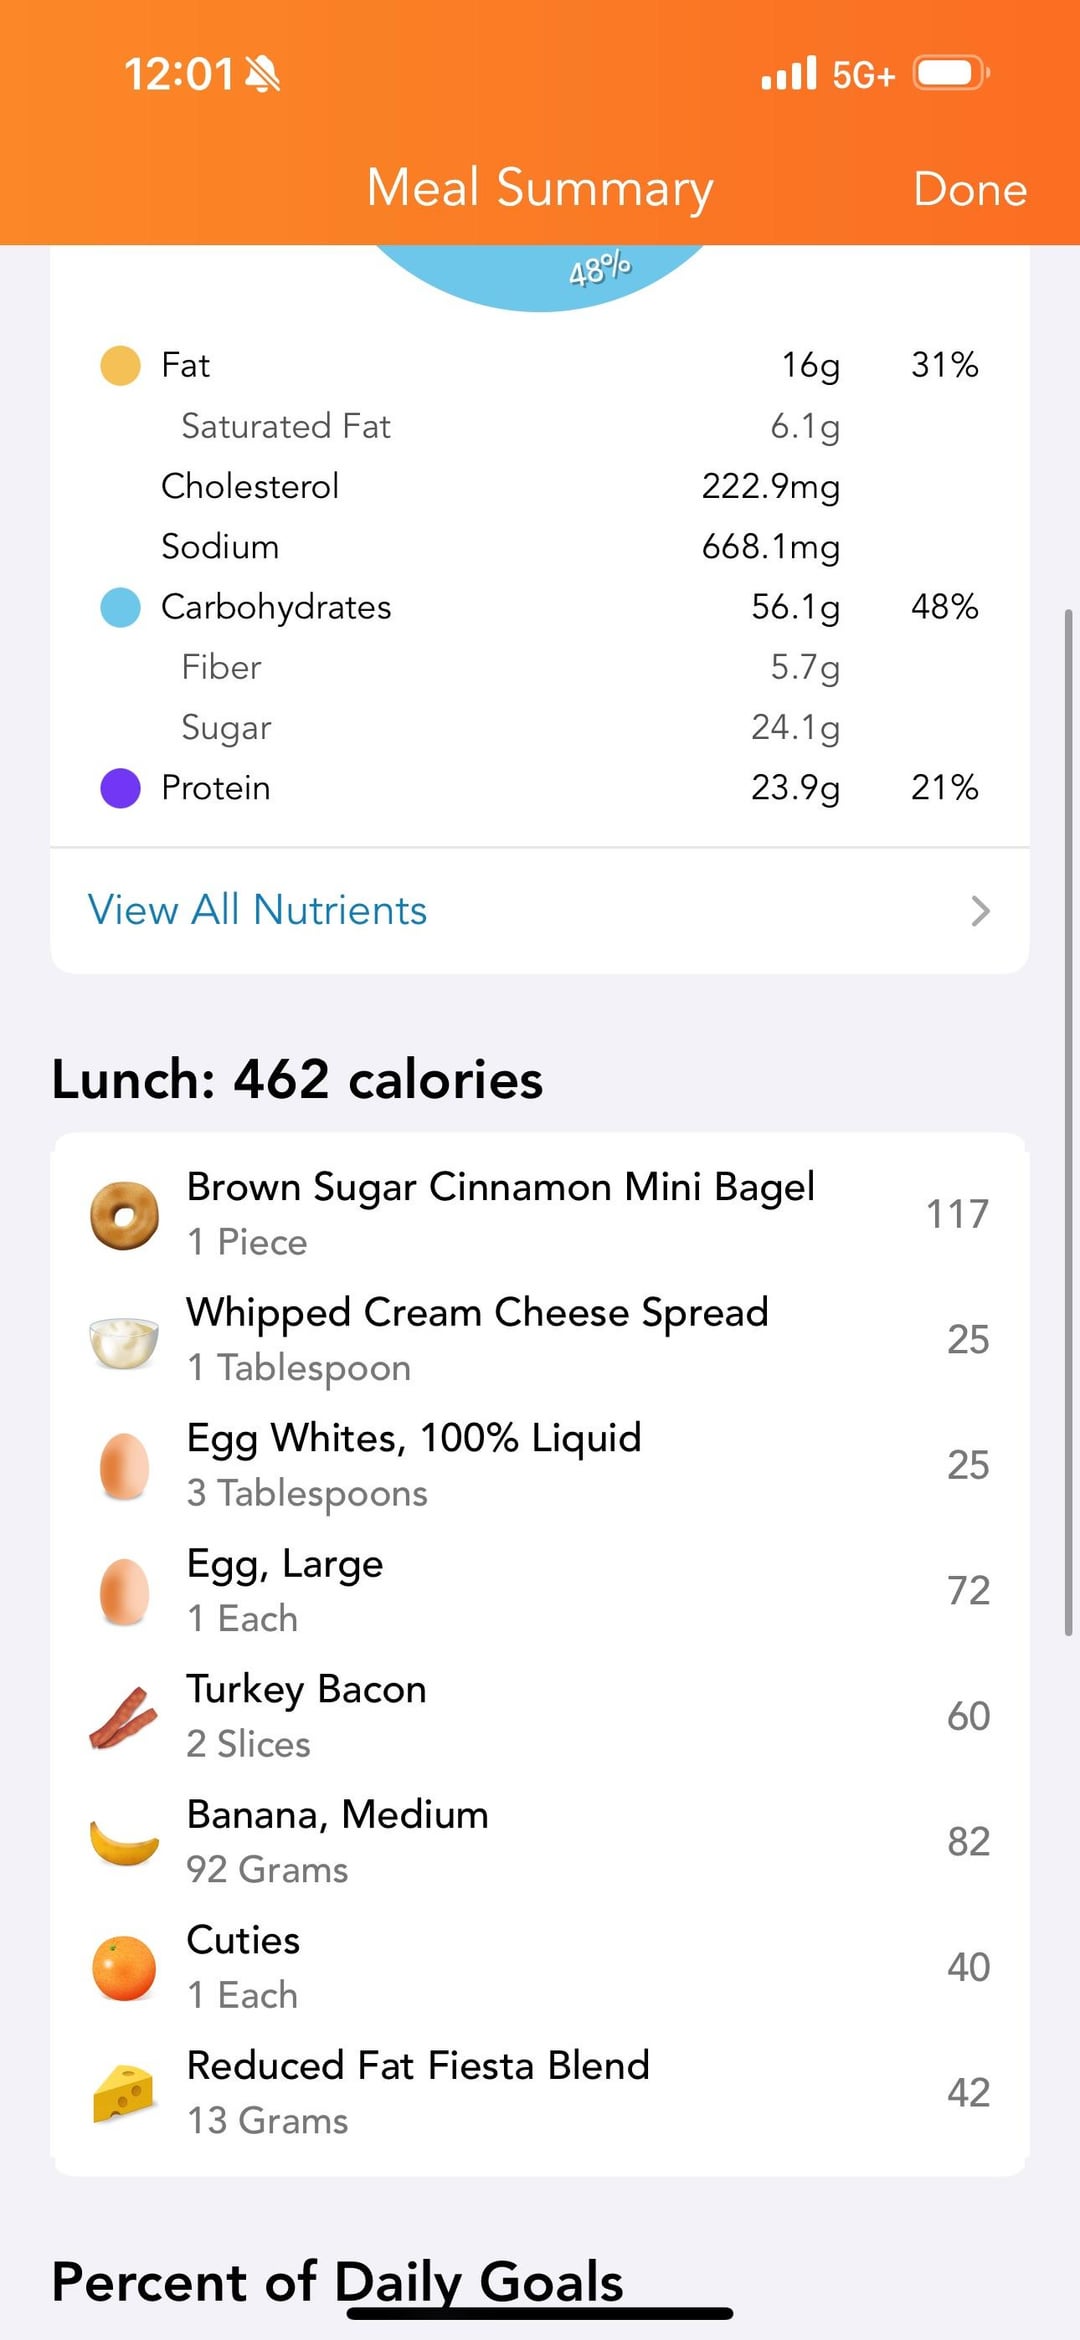
Task: Tap the Turkey Bacon strips icon
Action: click(124, 1717)
